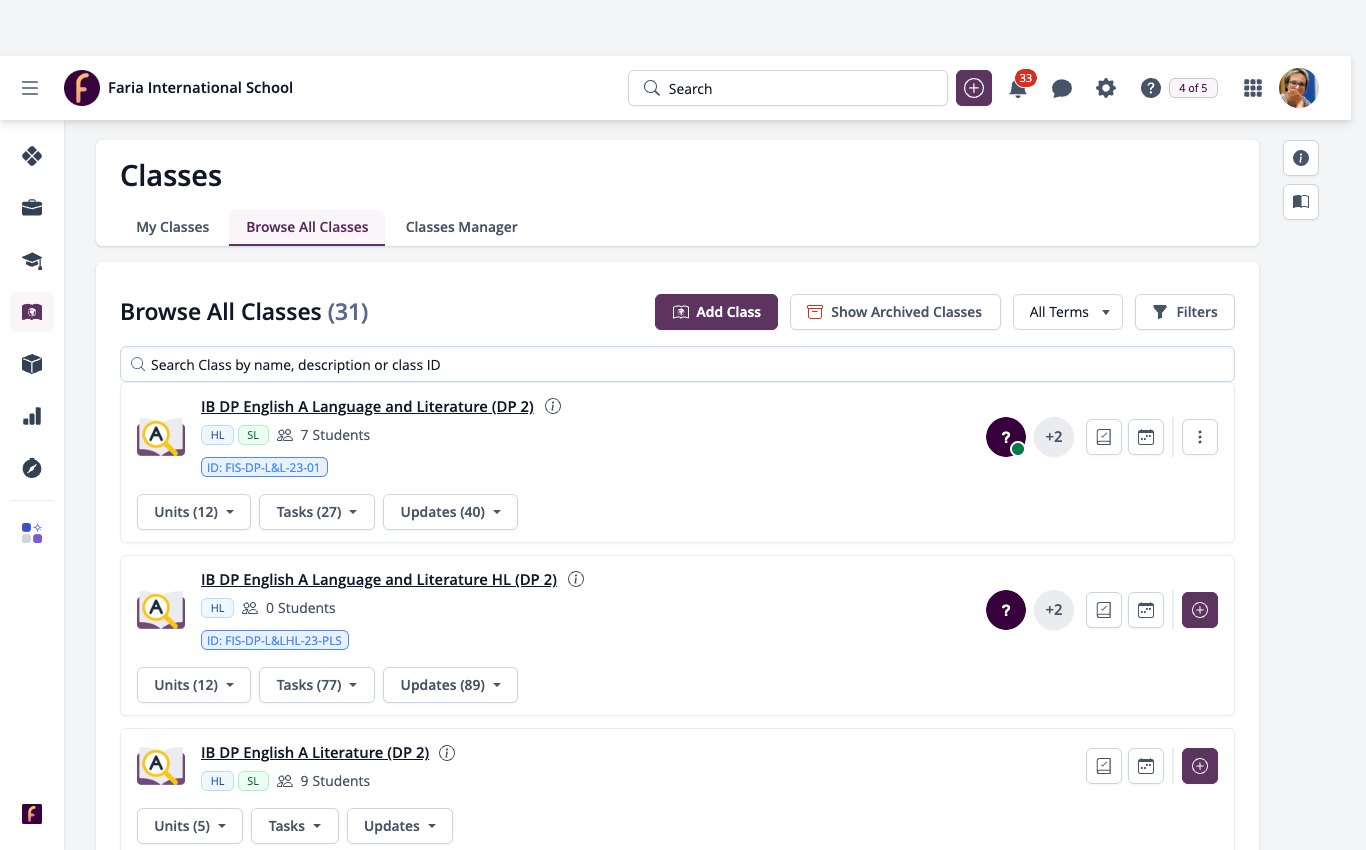Open the notifications bell icon
Viewport: 1366px width, 850px height.
coord(1018,89)
